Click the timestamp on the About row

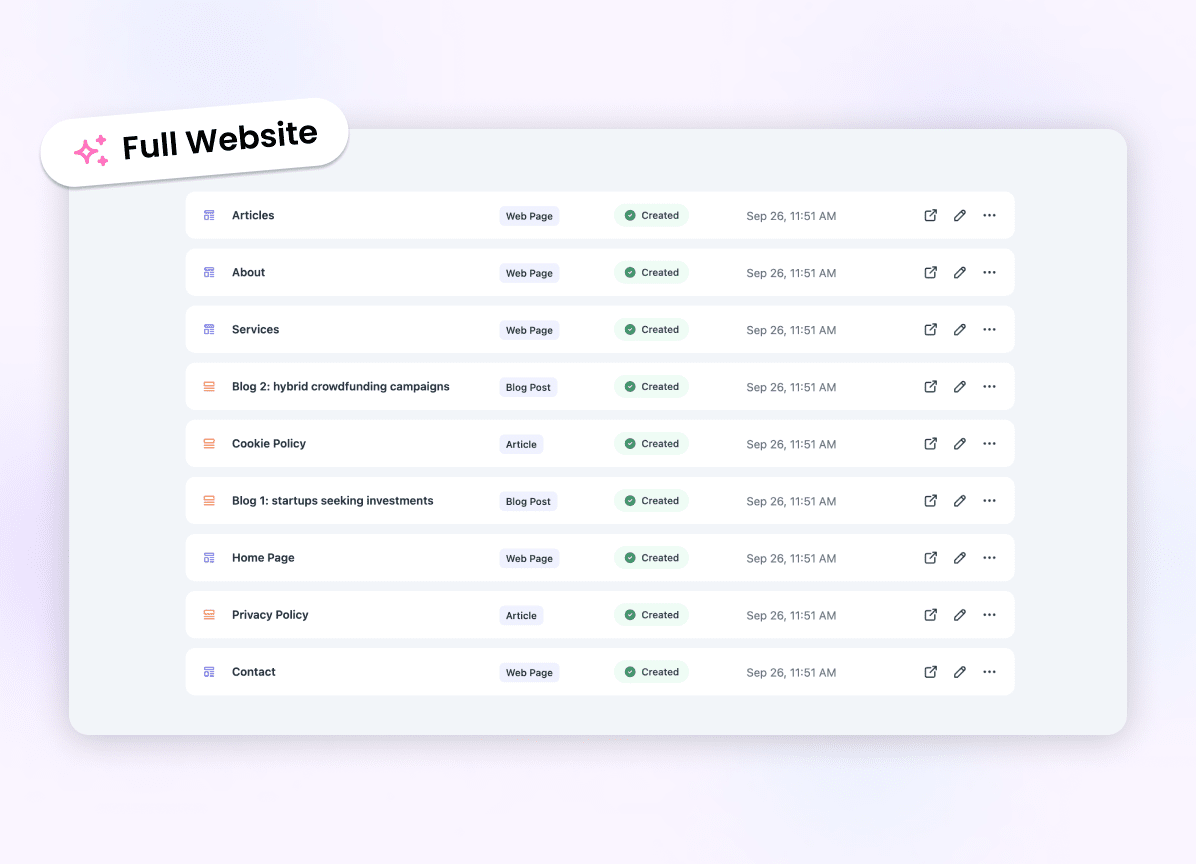click(791, 273)
